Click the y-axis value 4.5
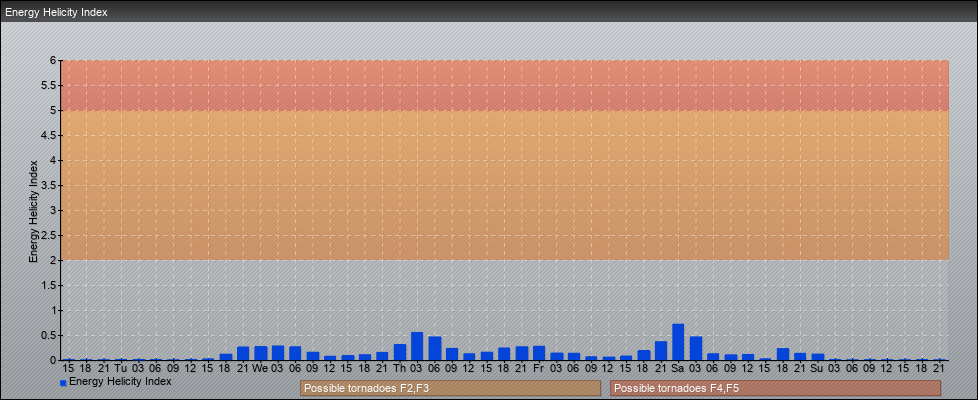This screenshot has width=978, height=400. [49, 135]
